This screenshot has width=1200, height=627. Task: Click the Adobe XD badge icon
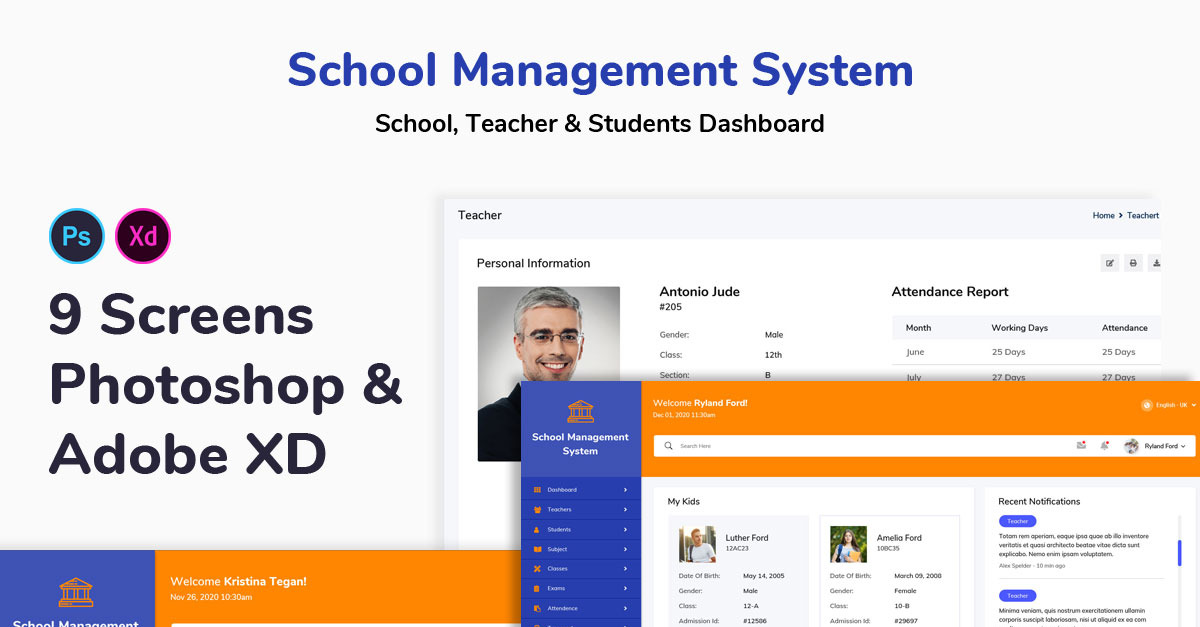pyautogui.click(x=143, y=236)
